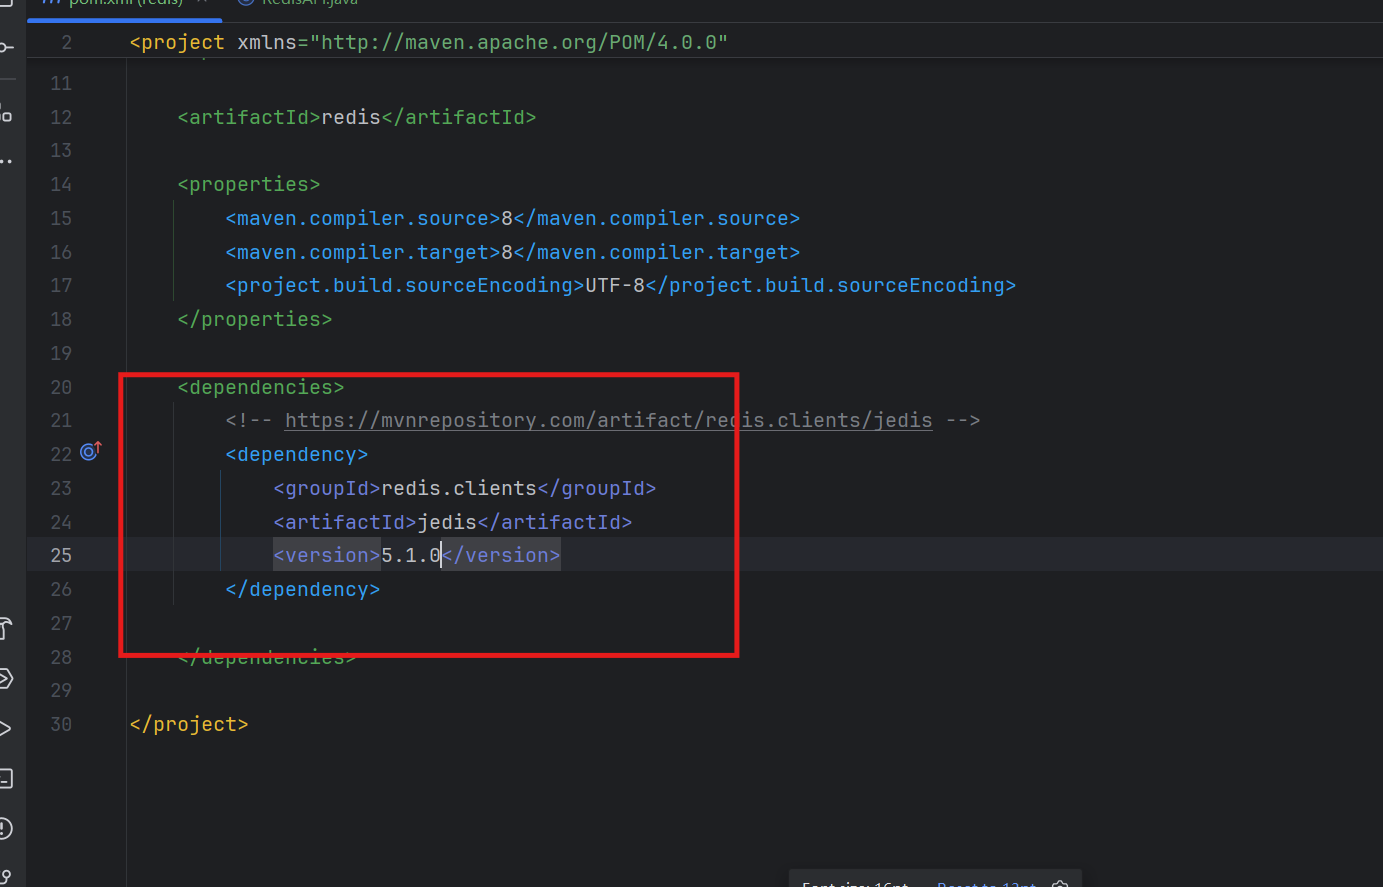Click the maven.compiler.target opening tag
Image resolution: width=1383 pixels, height=887 pixels.
click(363, 252)
